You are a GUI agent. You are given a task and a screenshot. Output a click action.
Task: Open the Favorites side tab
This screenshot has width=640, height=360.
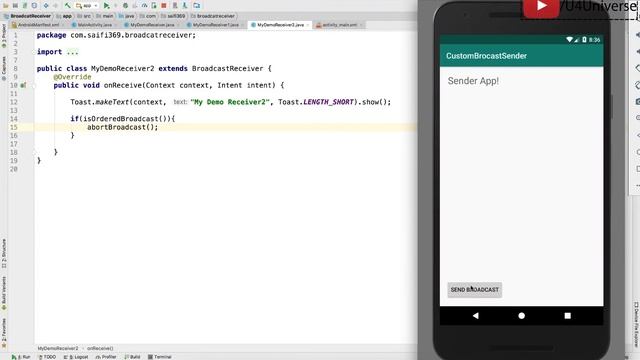(x=4, y=333)
